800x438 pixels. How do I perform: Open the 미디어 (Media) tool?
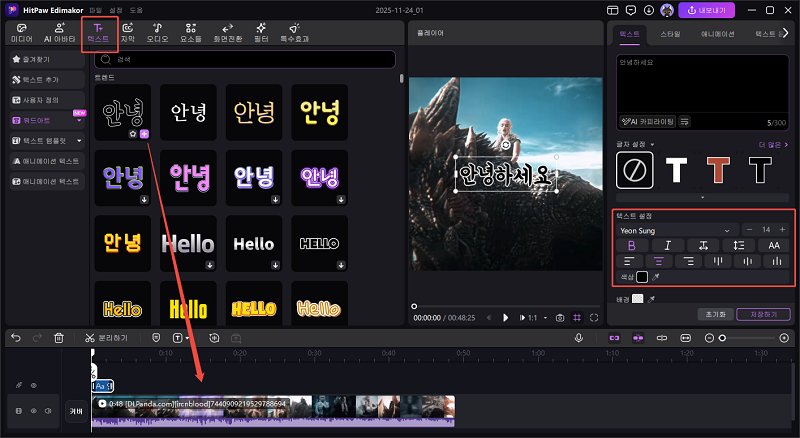point(21,33)
